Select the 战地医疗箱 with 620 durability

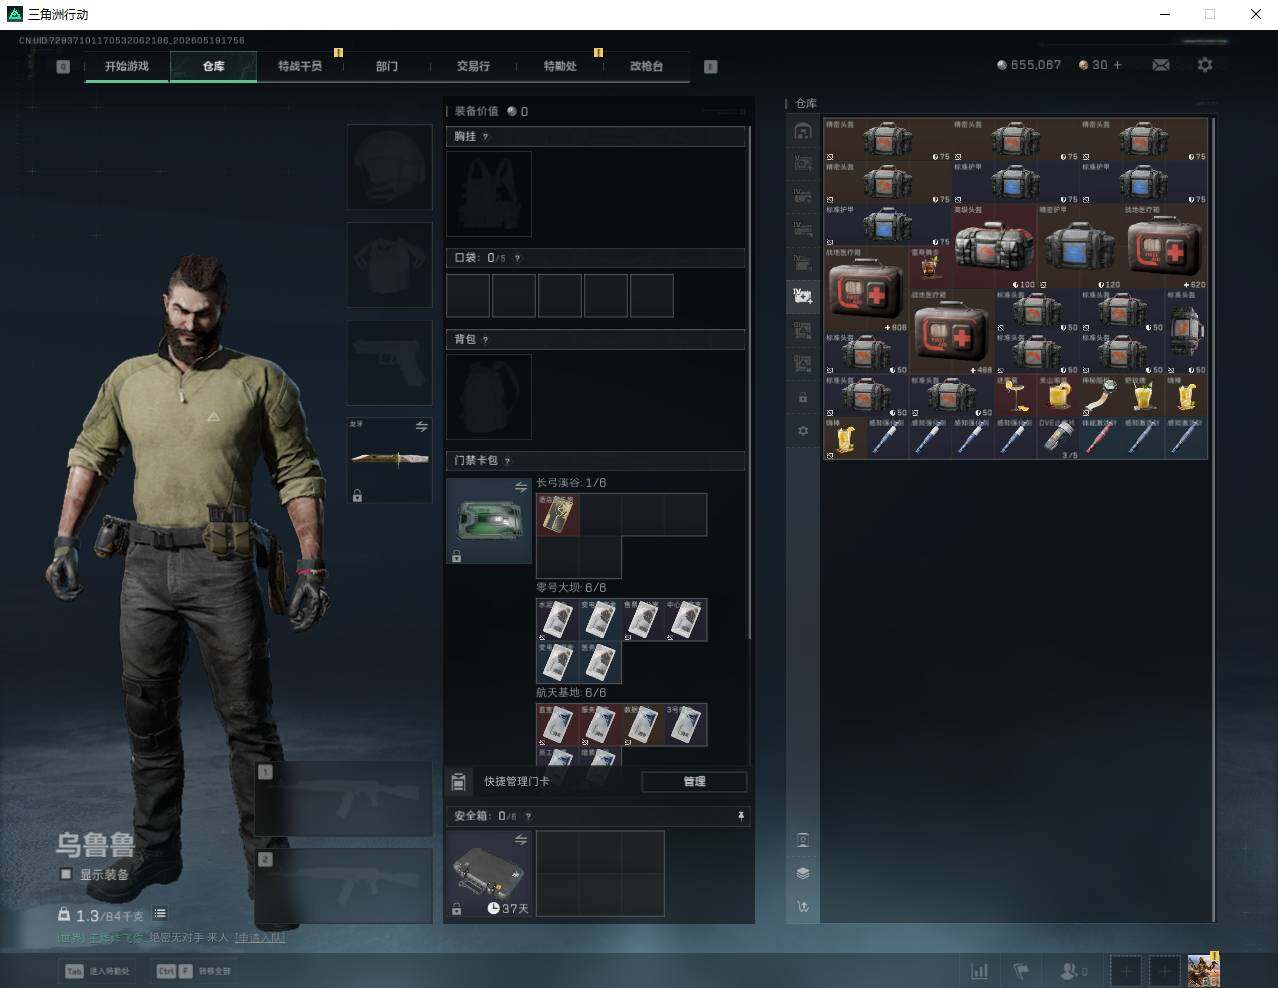click(1165, 247)
